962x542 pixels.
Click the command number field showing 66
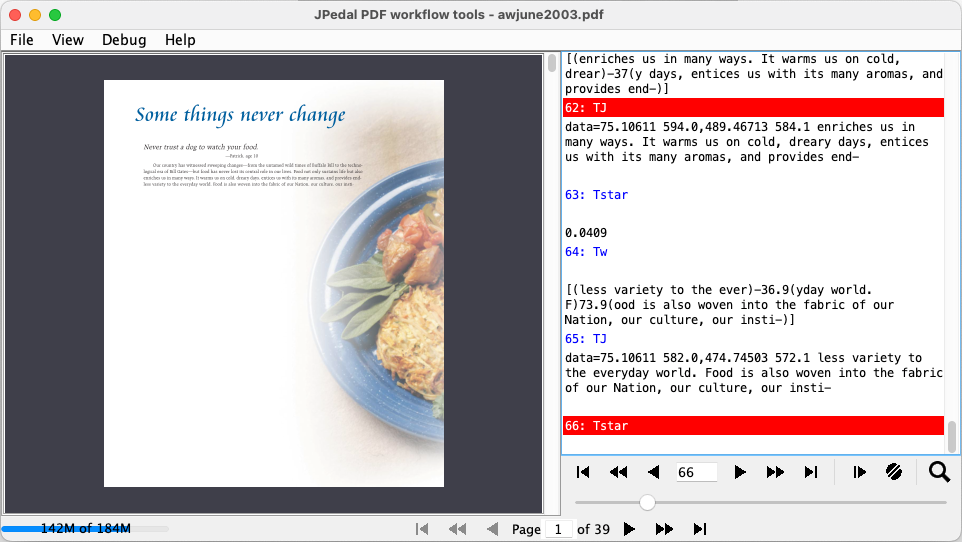click(696, 472)
